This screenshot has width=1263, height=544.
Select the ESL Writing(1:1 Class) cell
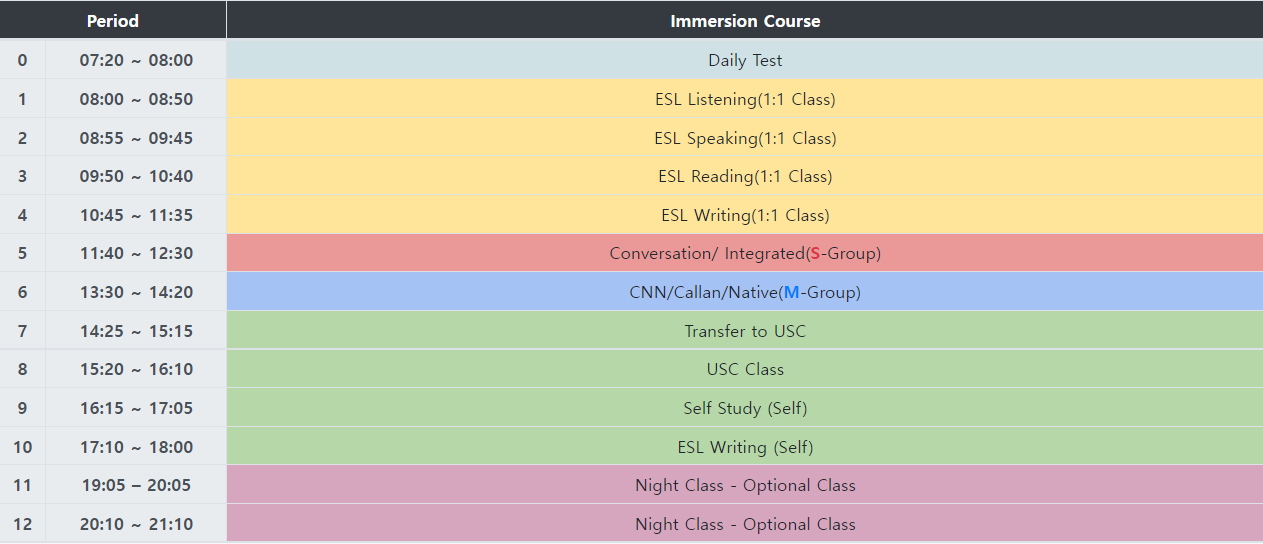point(745,215)
